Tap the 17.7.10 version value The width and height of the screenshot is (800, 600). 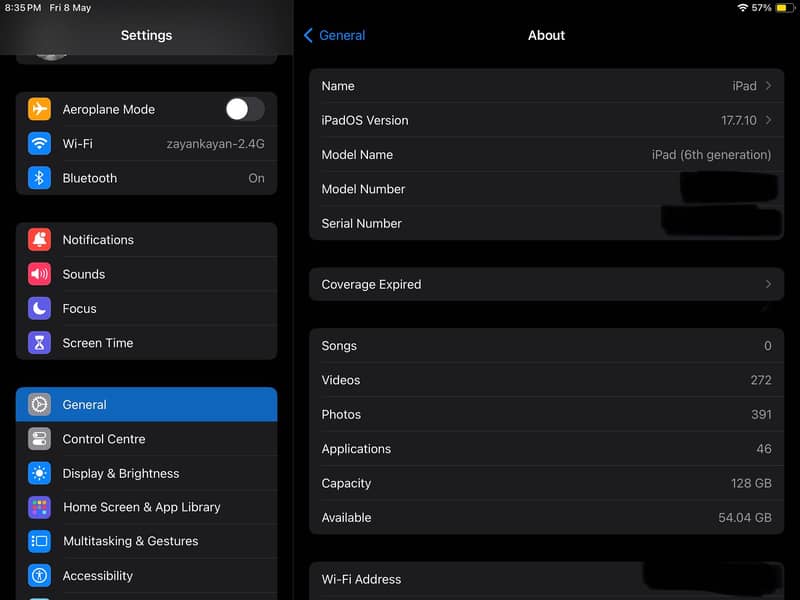739,120
